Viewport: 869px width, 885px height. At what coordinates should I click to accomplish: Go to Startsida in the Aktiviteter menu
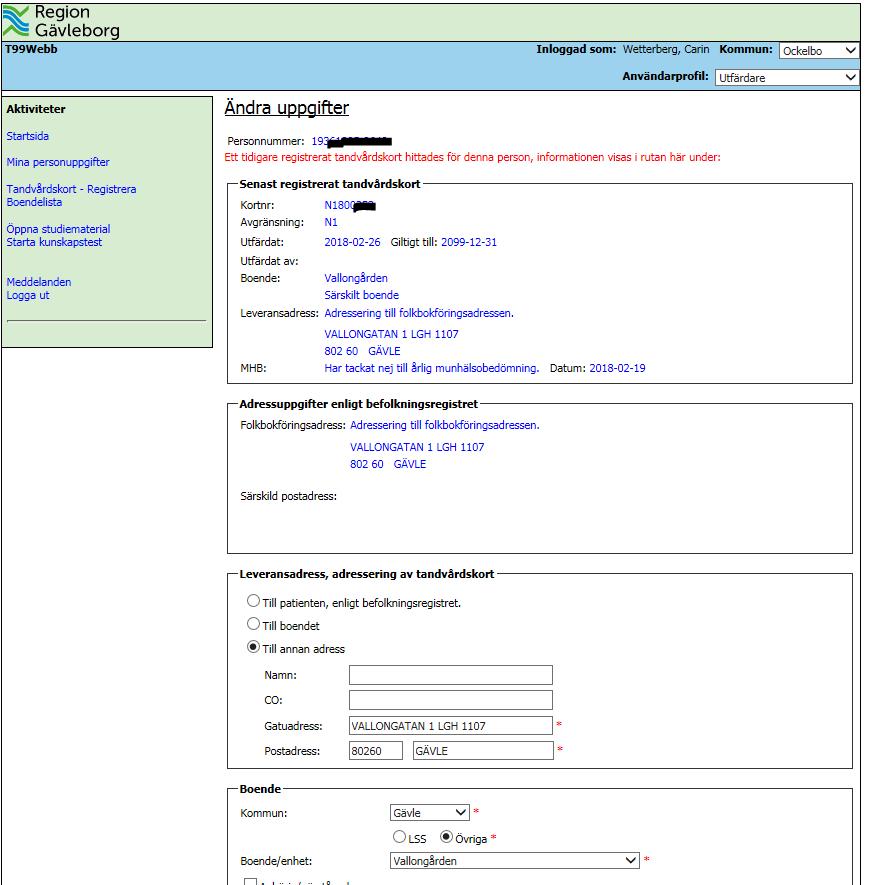pos(28,136)
